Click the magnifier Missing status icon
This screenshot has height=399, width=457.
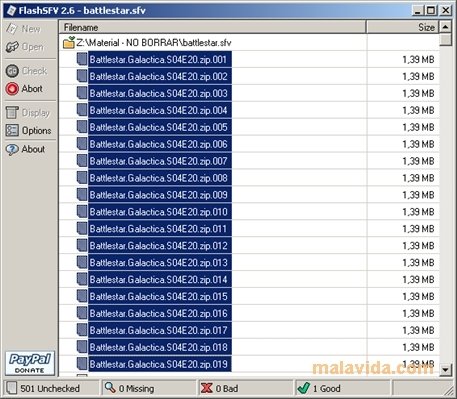point(110,388)
